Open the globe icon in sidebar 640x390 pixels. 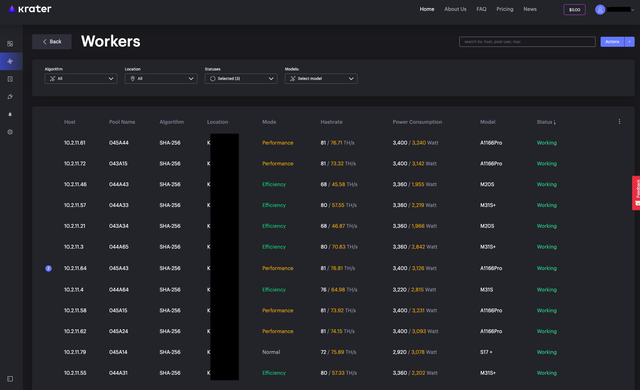tap(10, 132)
